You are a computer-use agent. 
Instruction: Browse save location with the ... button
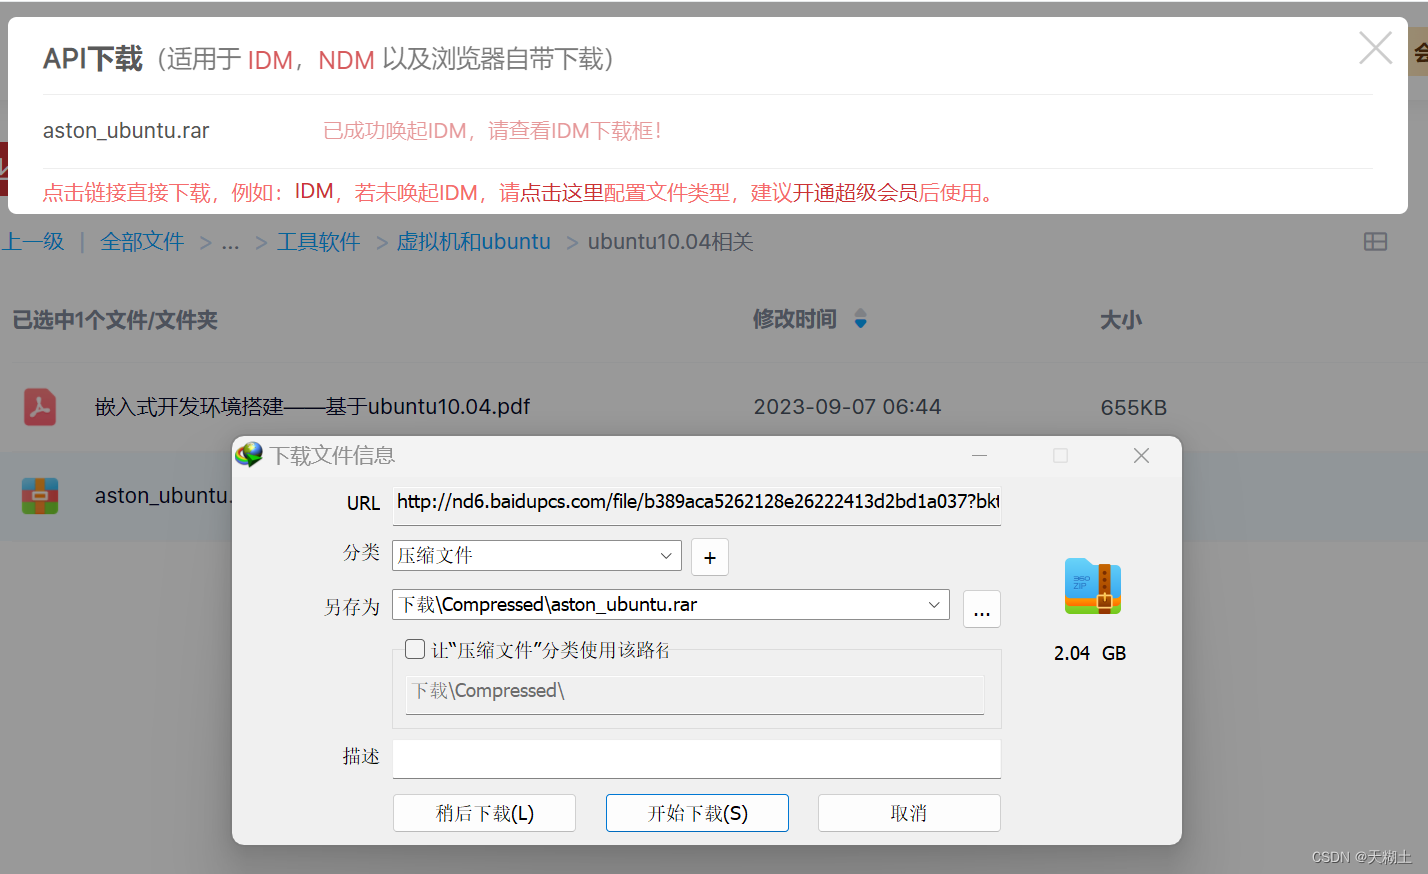click(x=982, y=608)
